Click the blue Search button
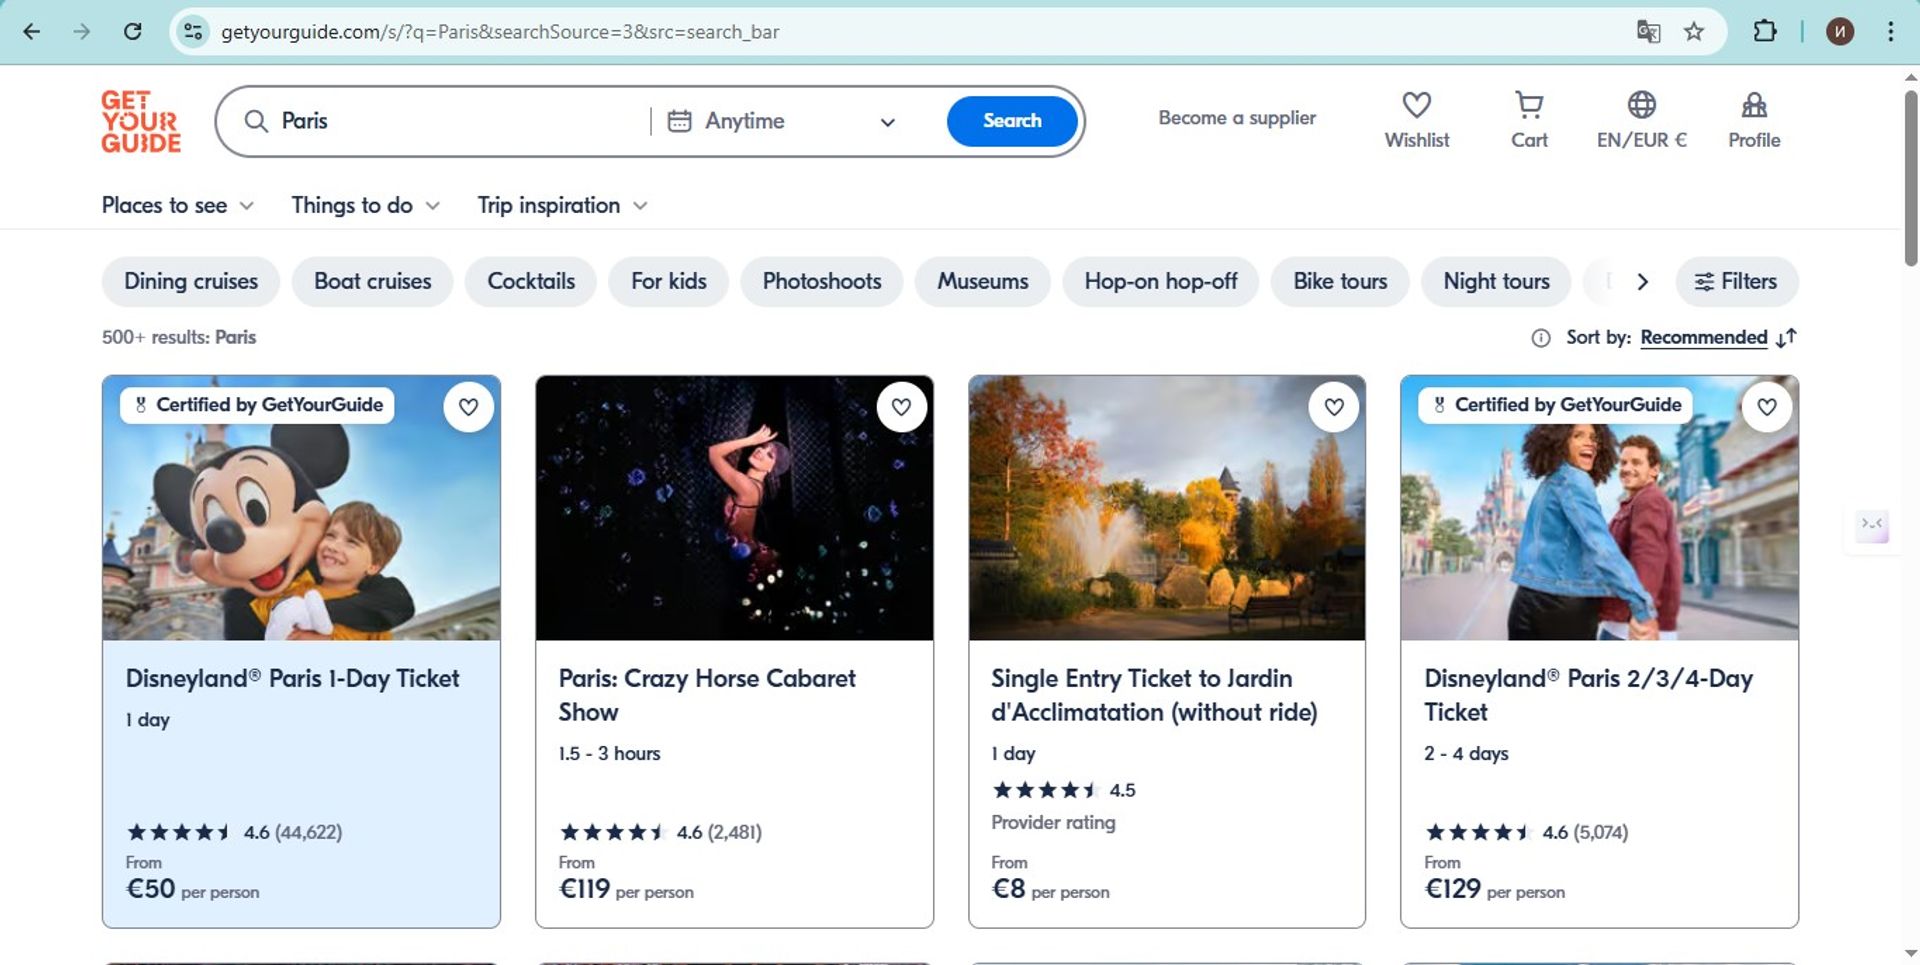This screenshot has width=1920, height=965. click(x=1011, y=121)
